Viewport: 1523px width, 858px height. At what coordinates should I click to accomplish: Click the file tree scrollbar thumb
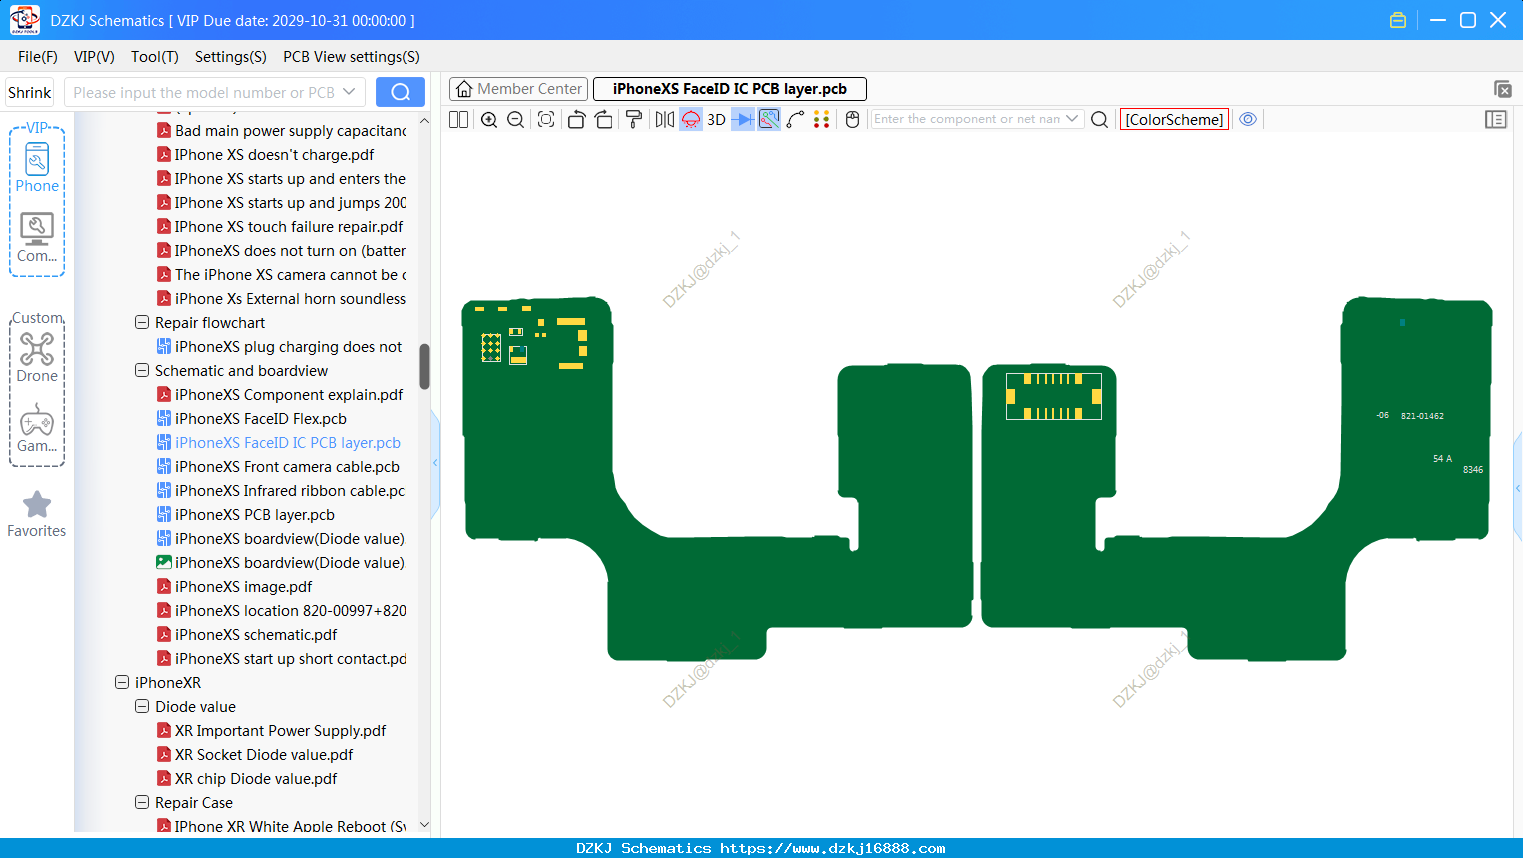pyautogui.click(x=424, y=366)
